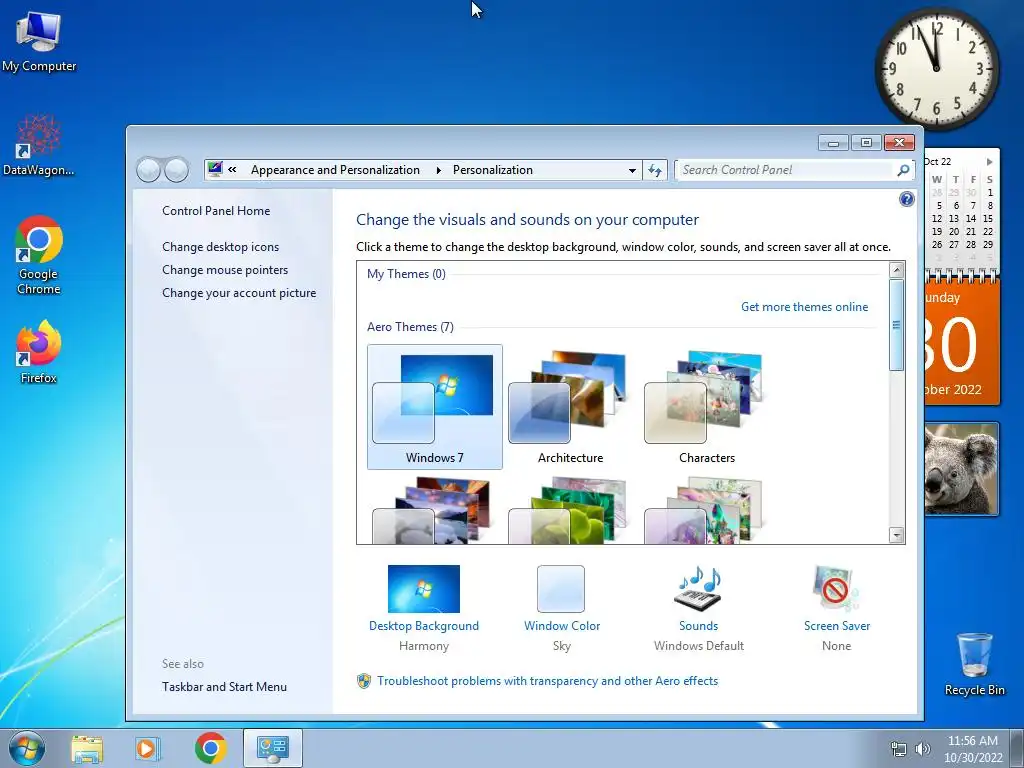
Task: Open Control Panel Home
Action: coord(216,211)
